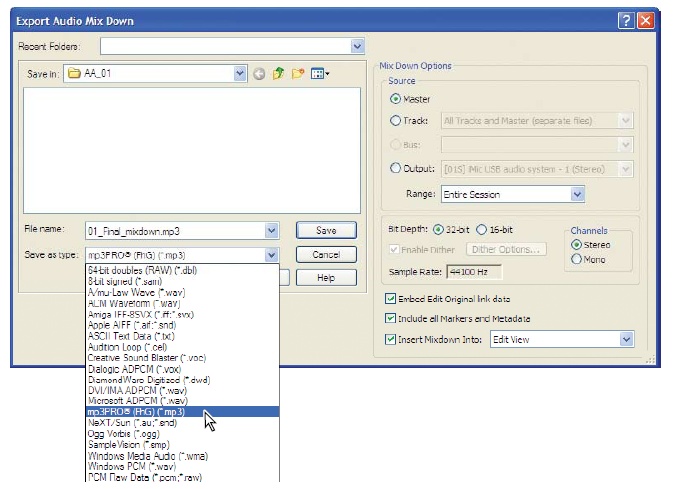
Task: Choose Windows PCM (*.wav) format
Action: point(182,466)
